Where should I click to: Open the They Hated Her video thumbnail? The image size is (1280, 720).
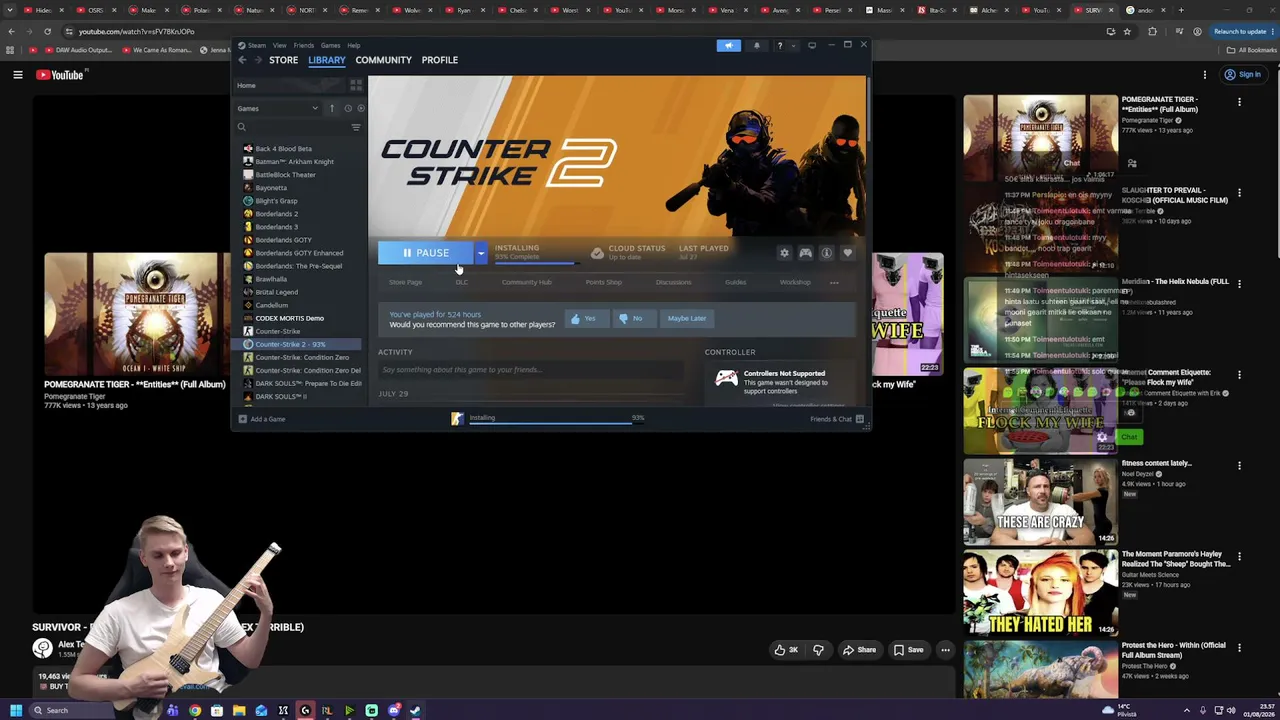click(x=1041, y=592)
